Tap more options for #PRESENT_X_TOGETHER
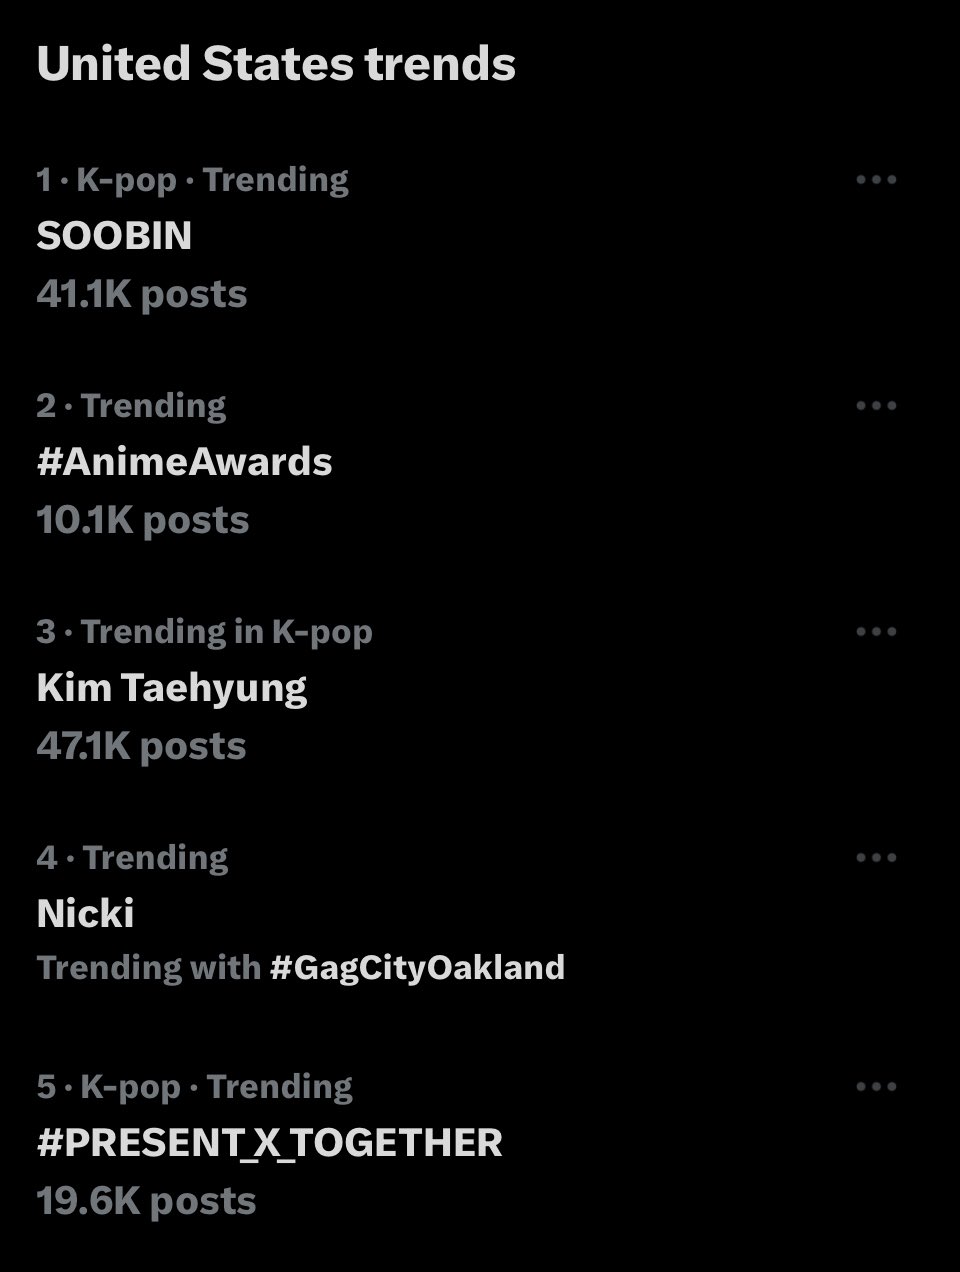This screenshot has height=1272, width=960. tap(876, 1087)
